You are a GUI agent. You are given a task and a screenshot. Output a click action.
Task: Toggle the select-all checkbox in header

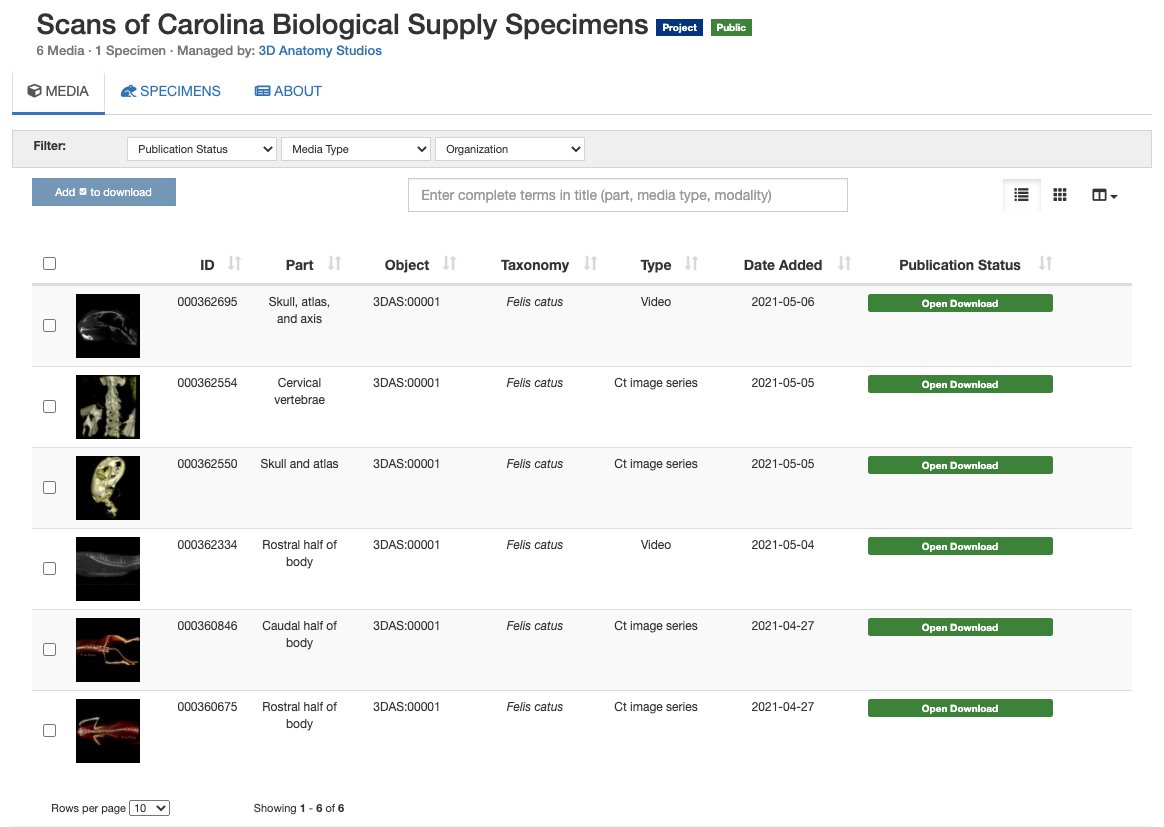pyautogui.click(x=50, y=264)
